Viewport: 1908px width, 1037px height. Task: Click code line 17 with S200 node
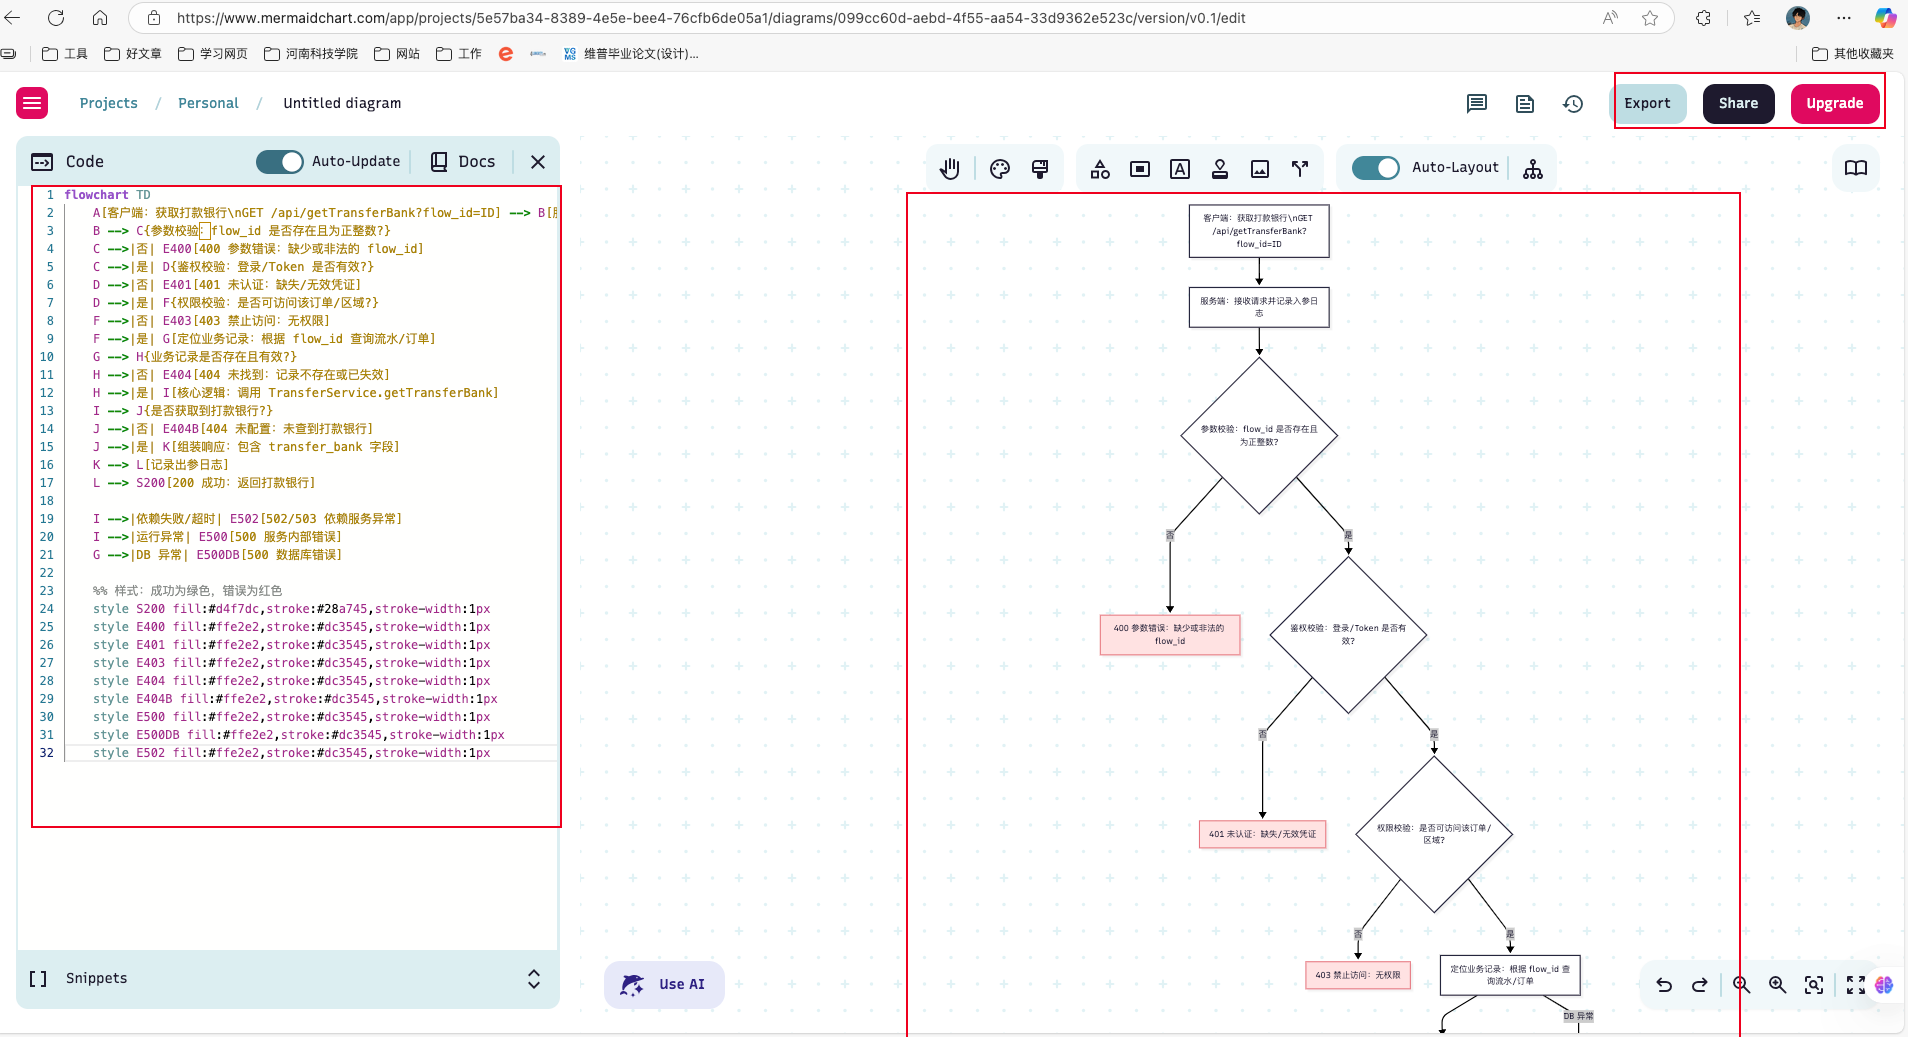pos(204,483)
